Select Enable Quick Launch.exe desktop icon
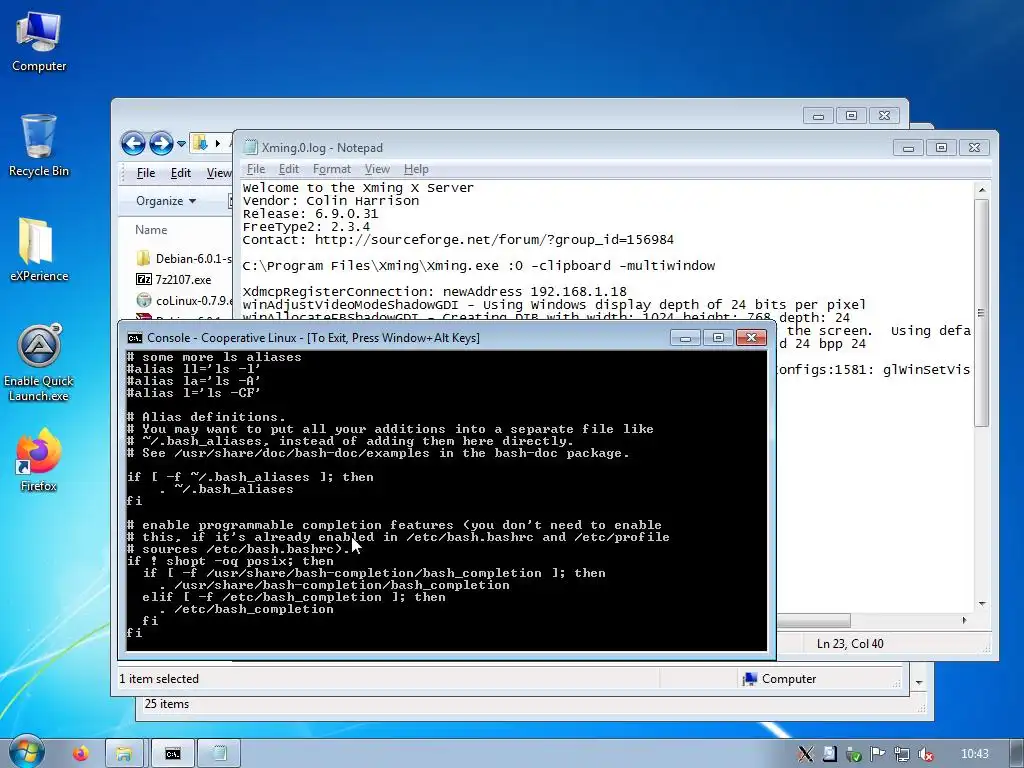Image resolution: width=1024 pixels, height=768 pixels. point(39,363)
